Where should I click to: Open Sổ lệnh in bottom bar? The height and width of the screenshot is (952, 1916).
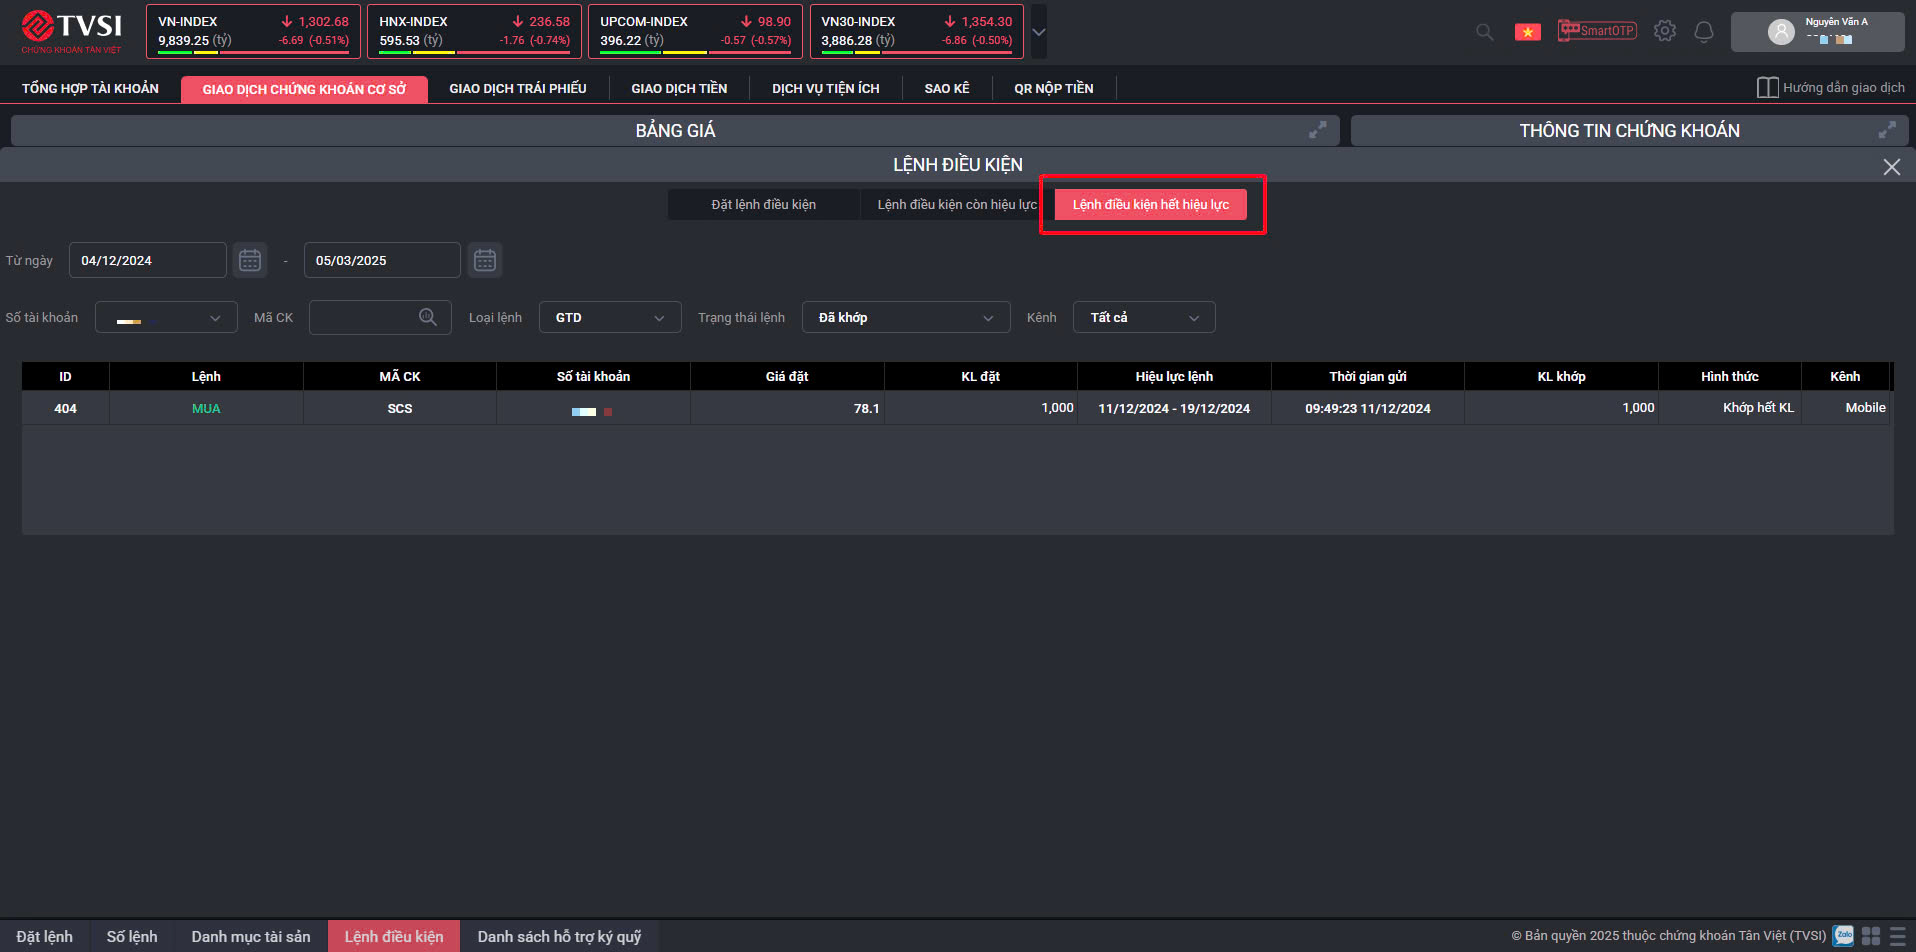132,937
